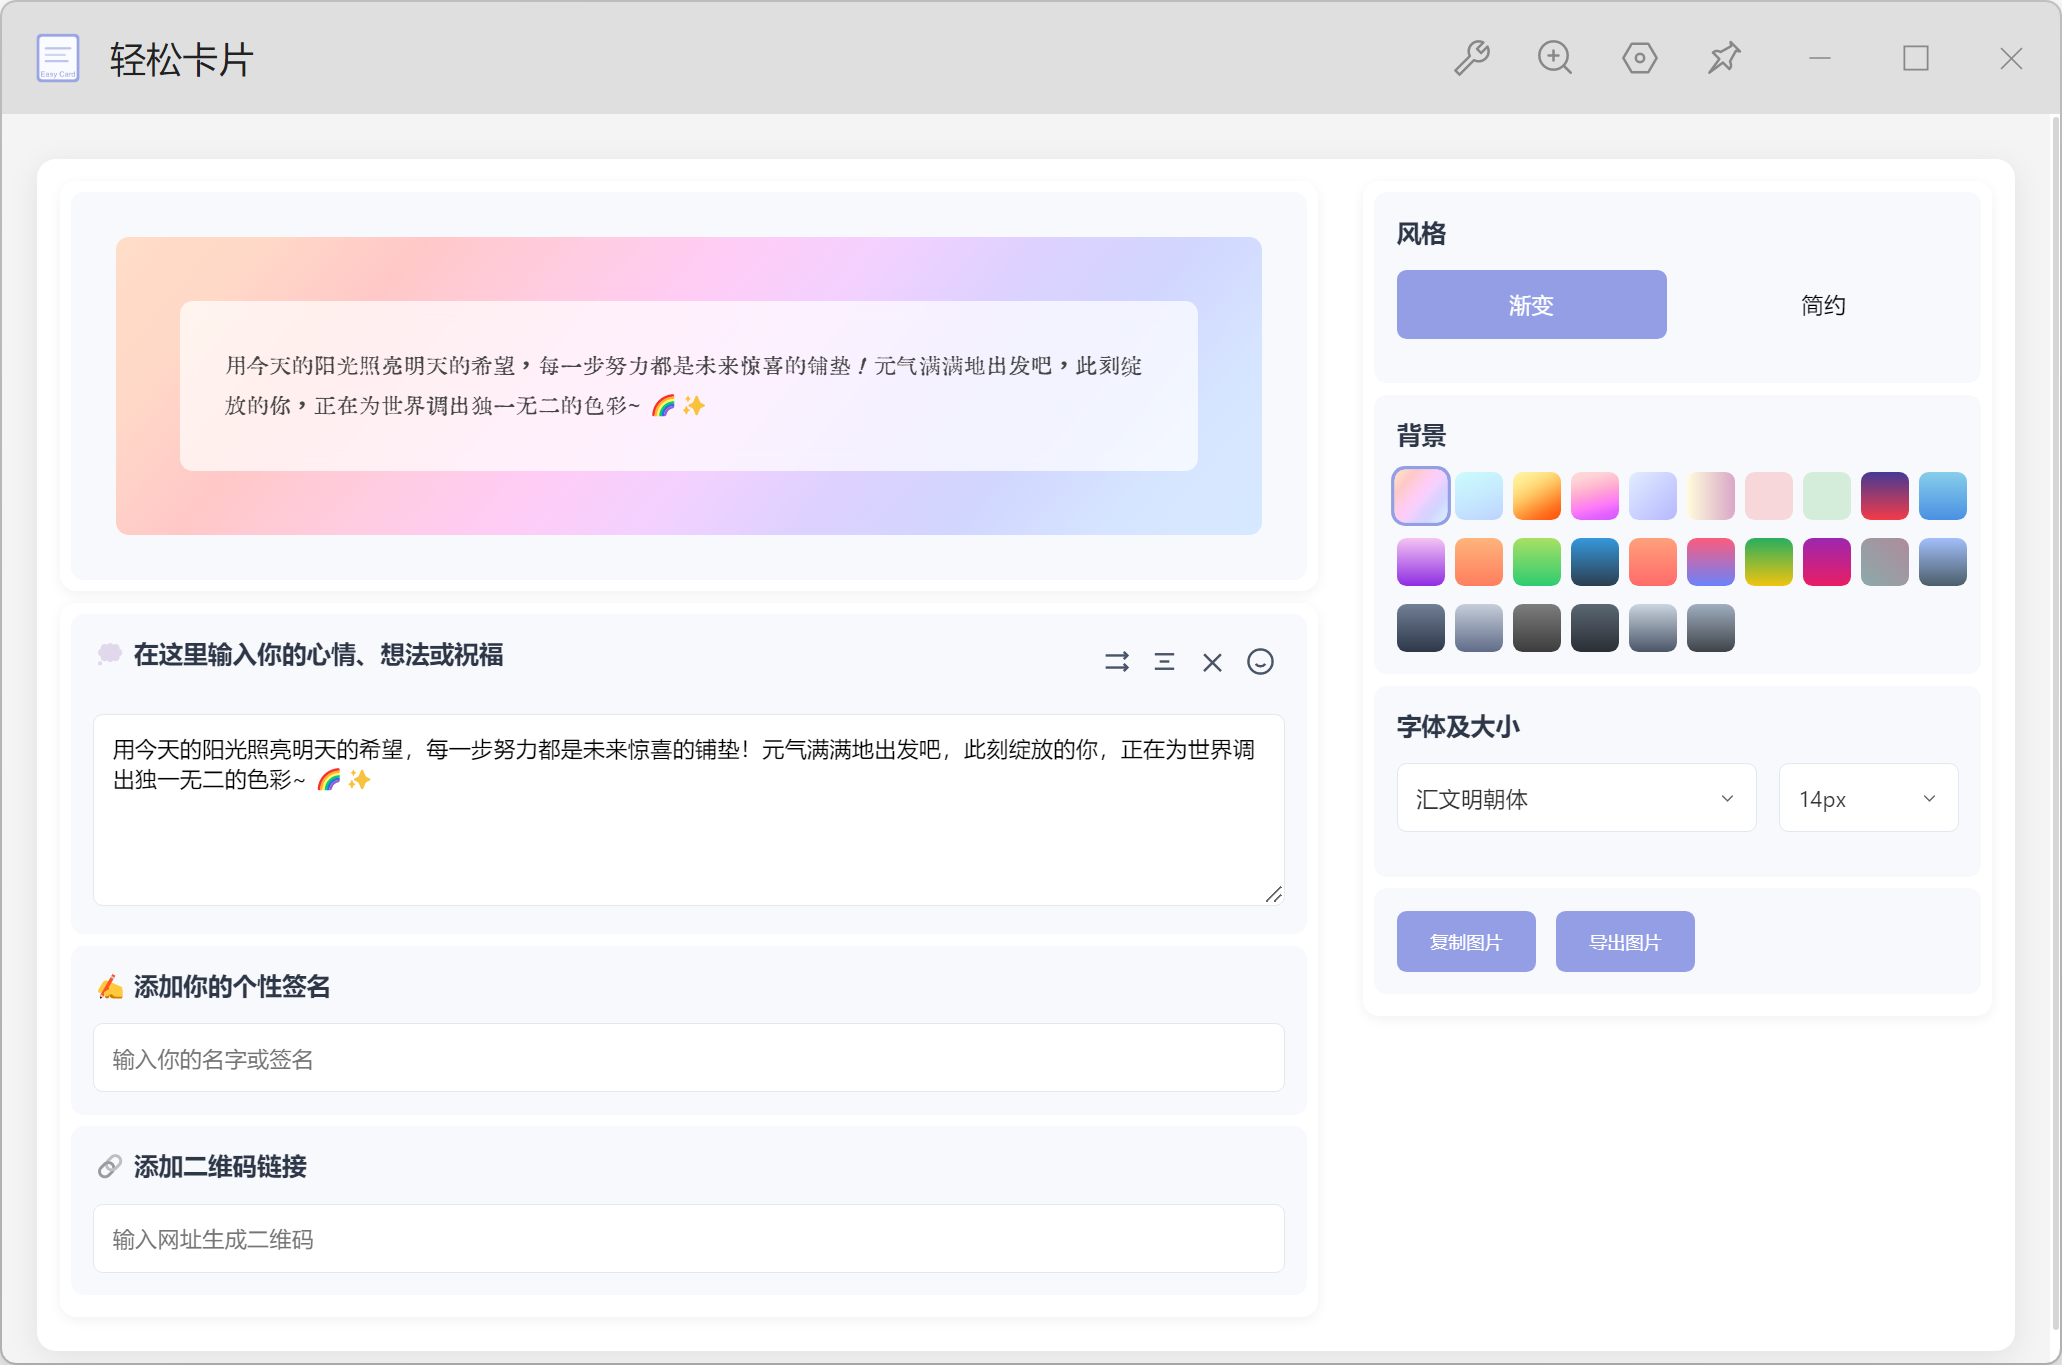This screenshot has width=2062, height=1365.
Task: Select the pink-magenta gradient swatch in first row
Action: click(x=1595, y=496)
